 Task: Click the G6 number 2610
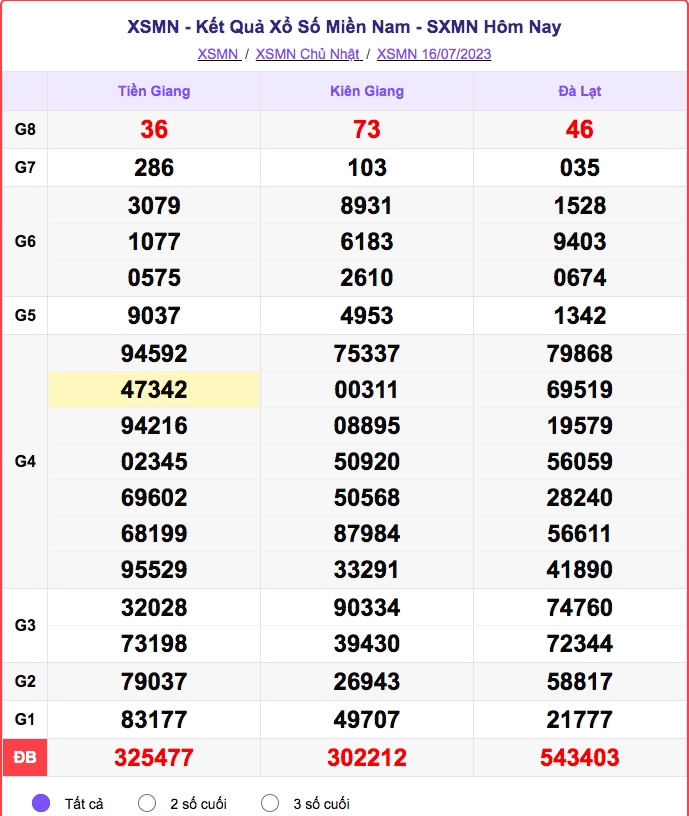(367, 277)
